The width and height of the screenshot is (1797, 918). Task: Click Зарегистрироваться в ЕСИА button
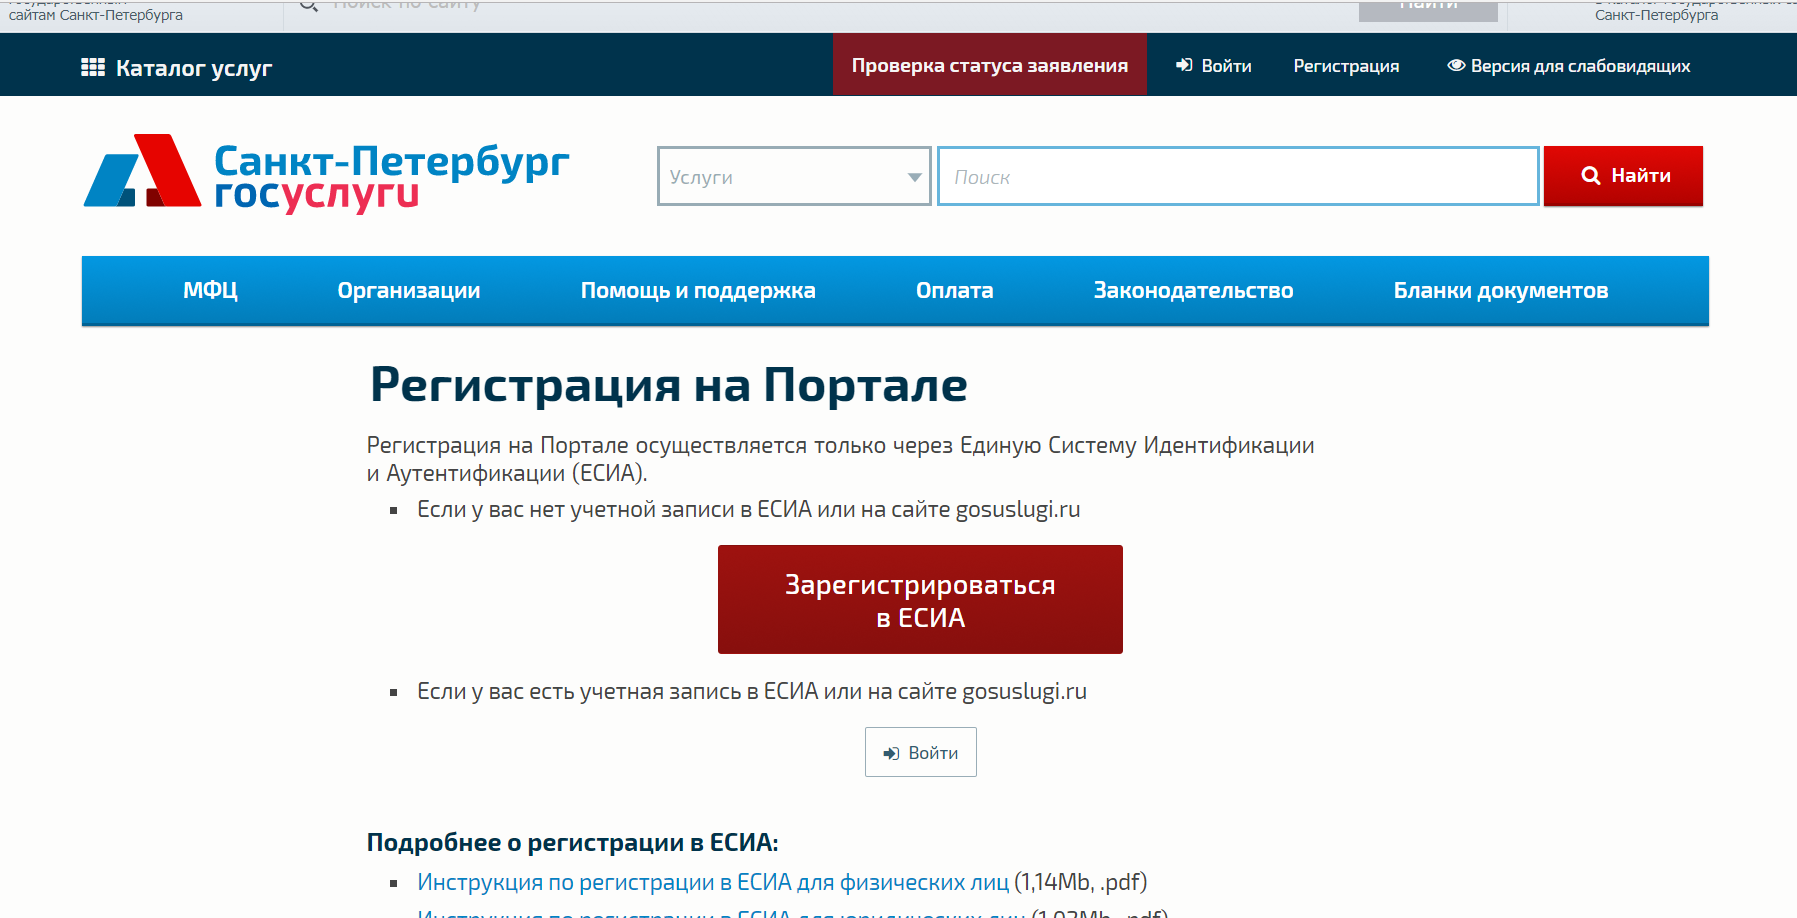[920, 599]
